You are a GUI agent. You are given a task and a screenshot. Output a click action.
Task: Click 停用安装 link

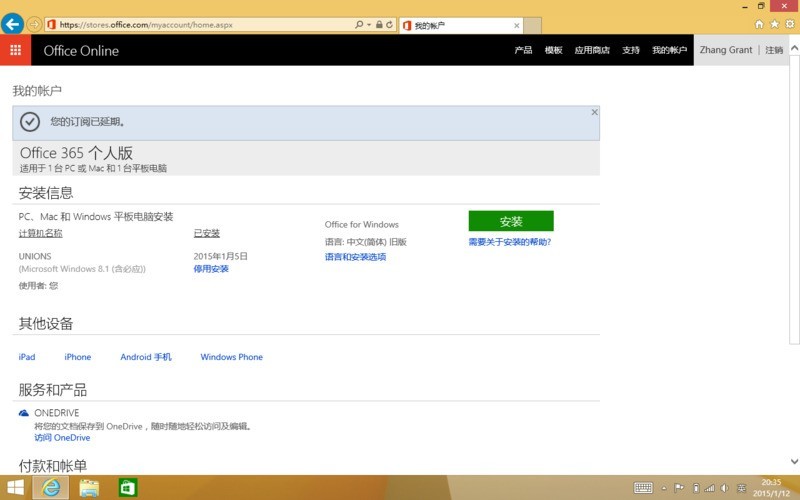[211, 269]
